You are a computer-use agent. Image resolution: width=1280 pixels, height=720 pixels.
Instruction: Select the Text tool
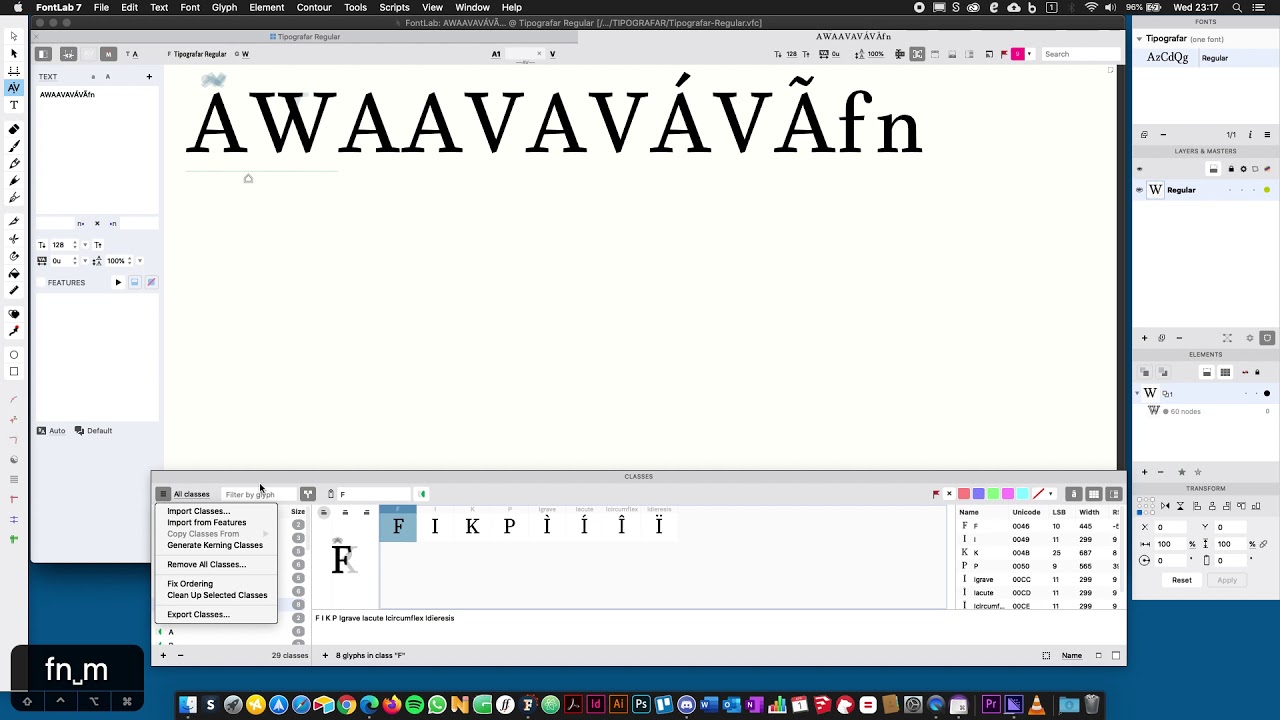[x=14, y=105]
